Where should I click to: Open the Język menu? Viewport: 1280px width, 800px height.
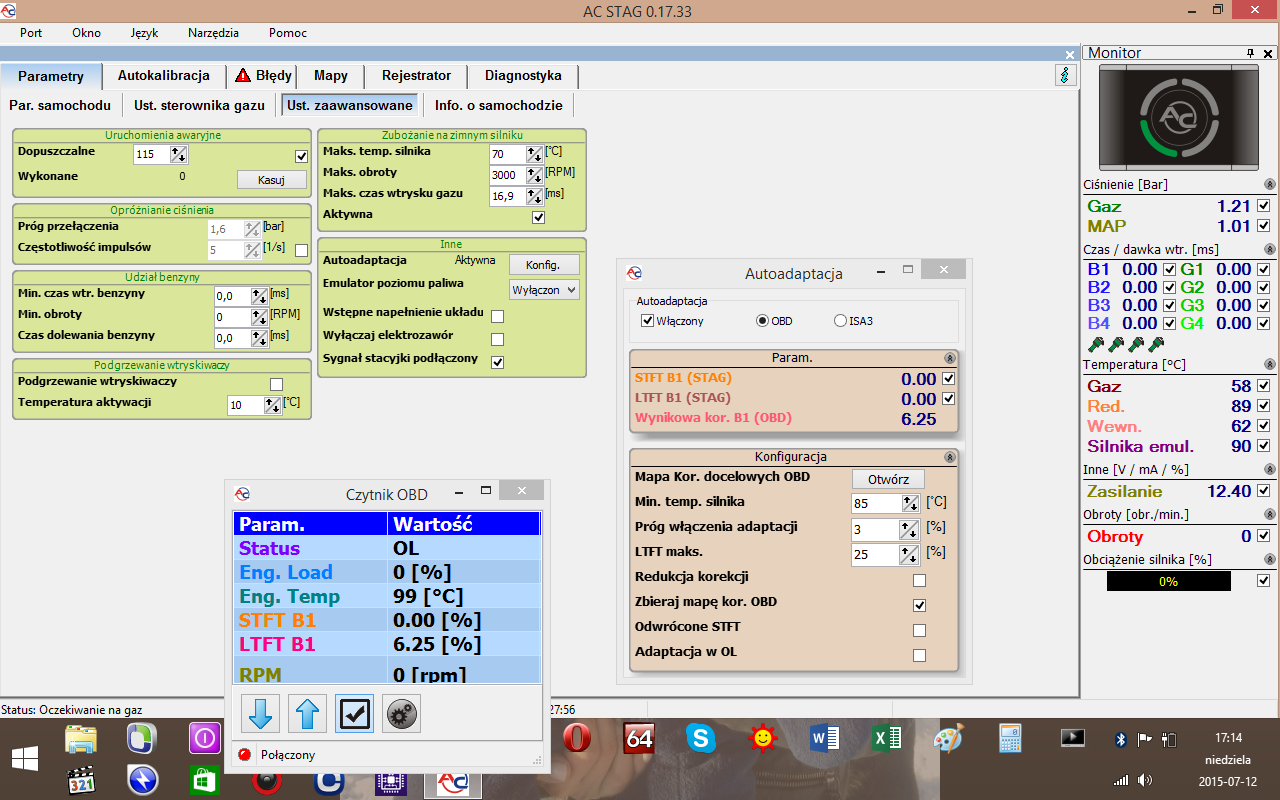coord(144,32)
